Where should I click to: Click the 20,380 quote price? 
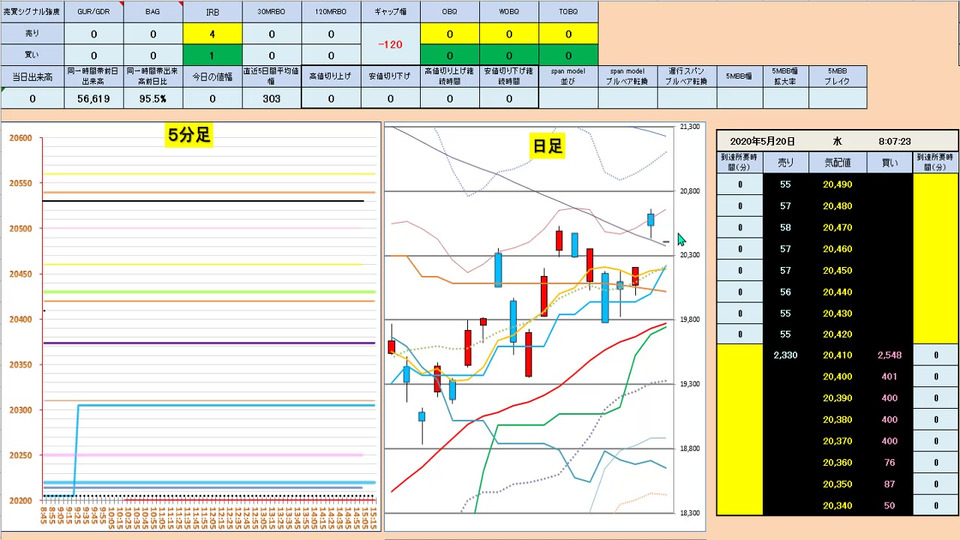click(838, 419)
